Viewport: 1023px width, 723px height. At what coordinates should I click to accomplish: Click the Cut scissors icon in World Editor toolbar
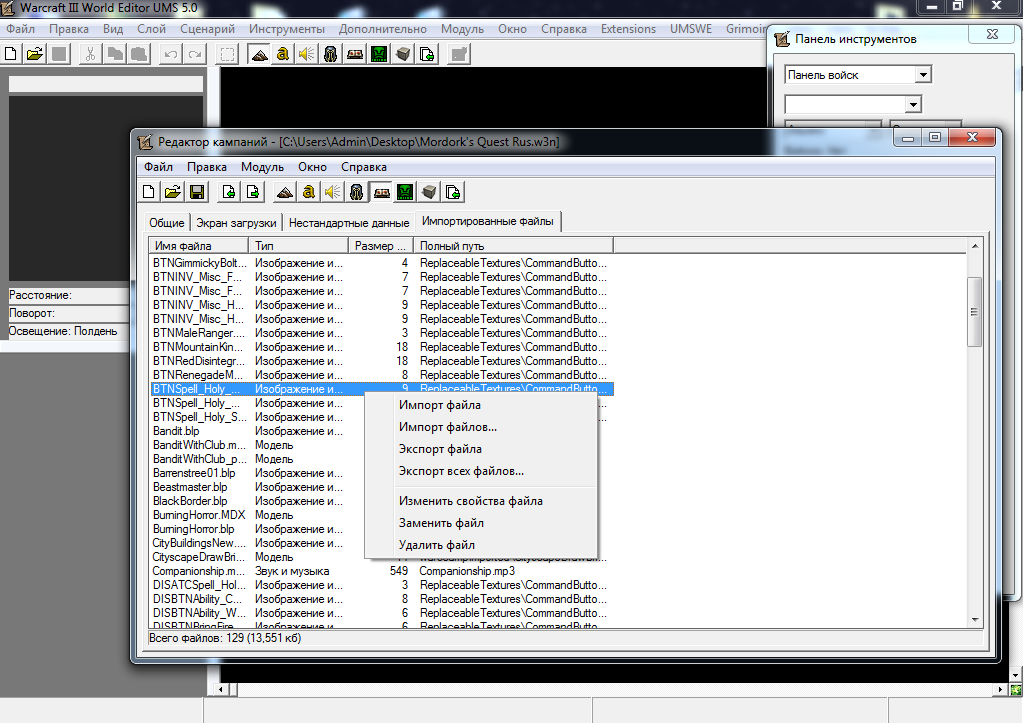pyautogui.click(x=90, y=54)
